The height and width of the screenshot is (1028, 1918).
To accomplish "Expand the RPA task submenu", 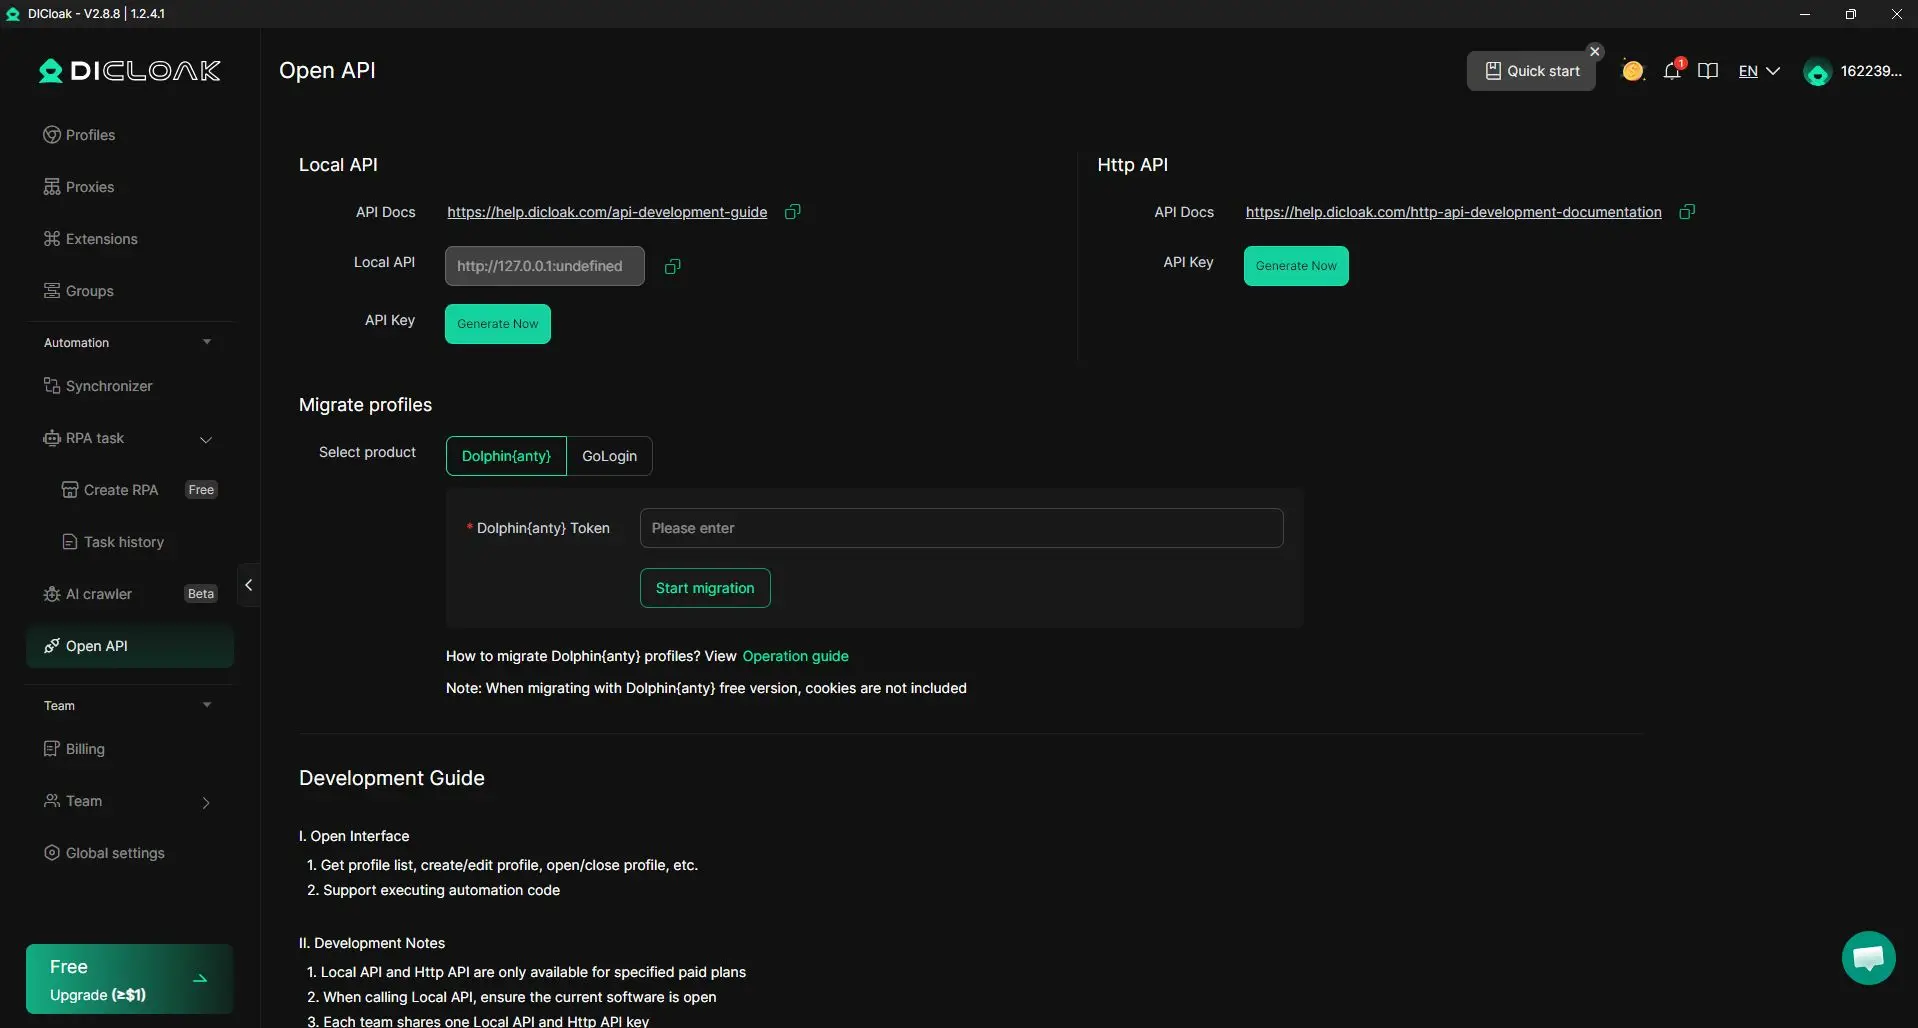I will click(206, 439).
